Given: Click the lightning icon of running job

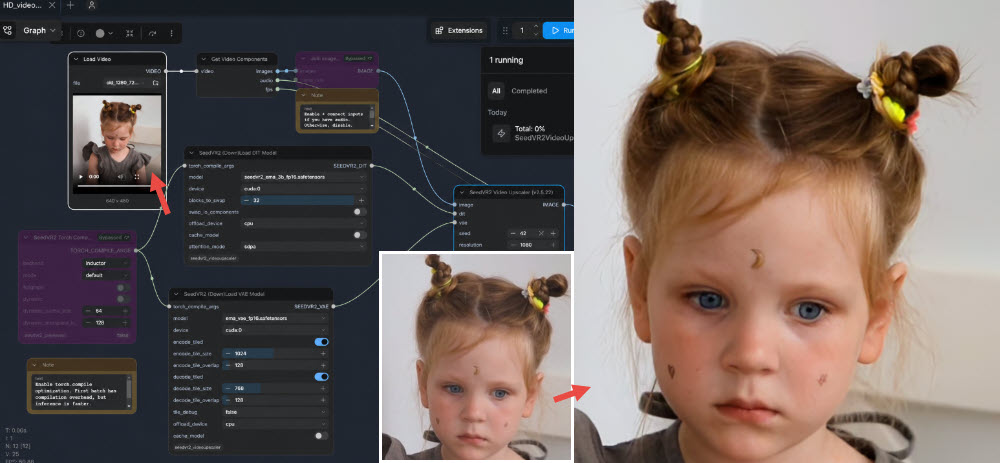Looking at the screenshot, I should point(501,133).
